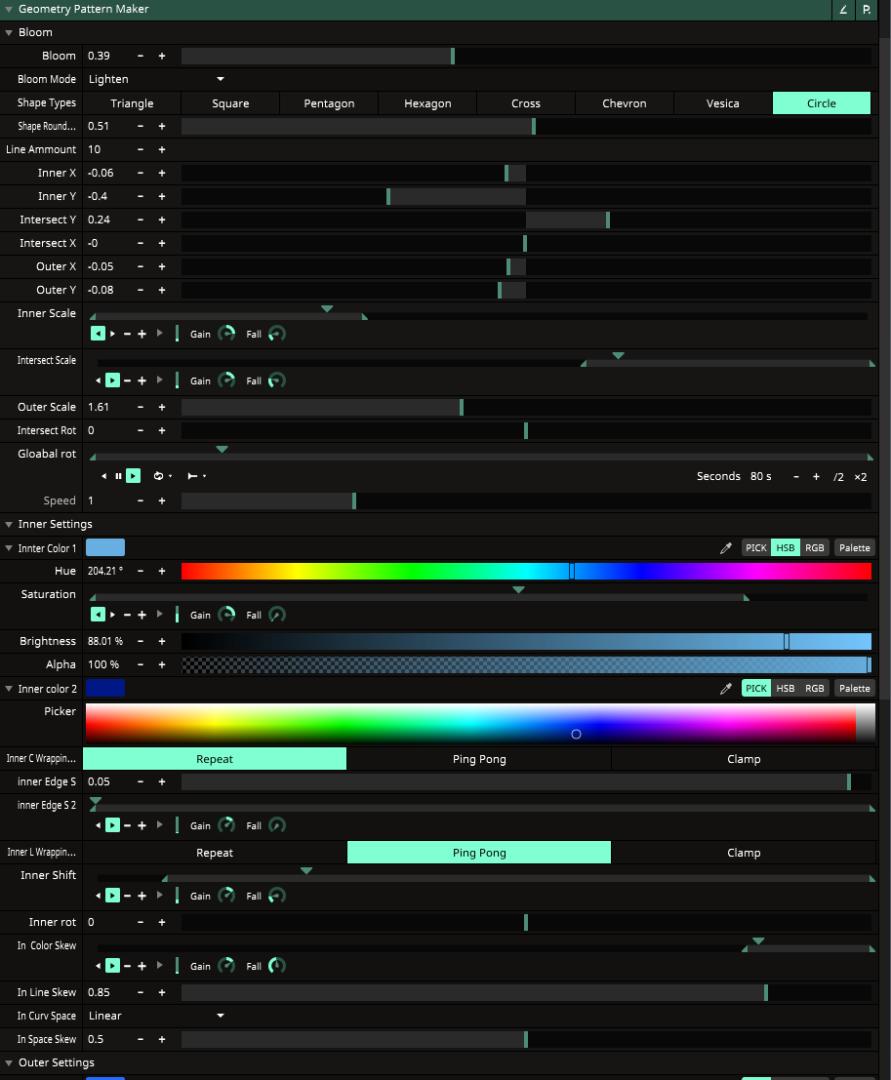Adjust the Gain knob for Inner Shift
The height and width of the screenshot is (1080, 891).
[x=227, y=895]
